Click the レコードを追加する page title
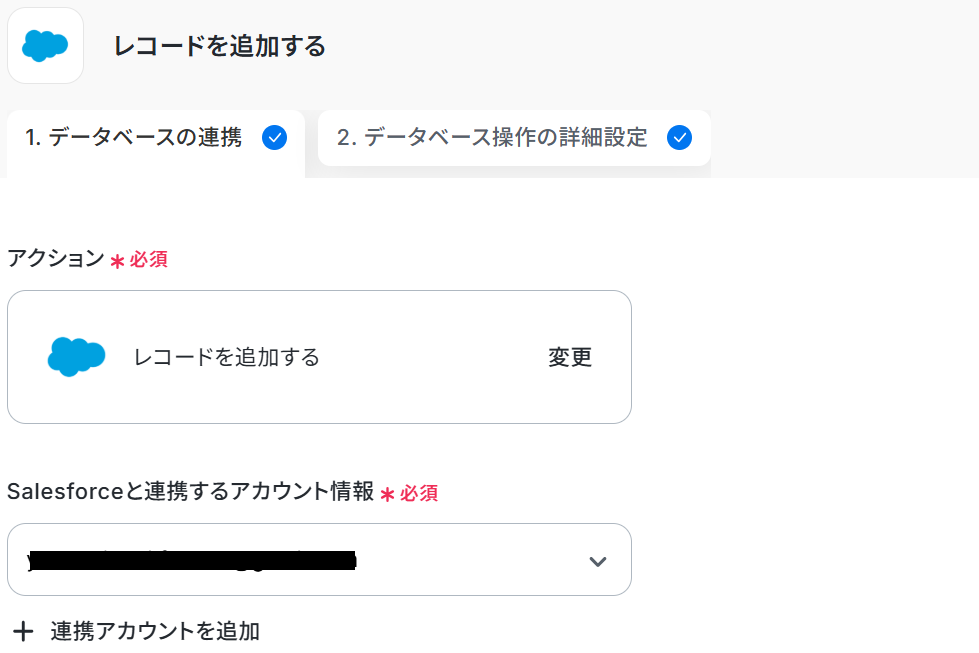This screenshot has width=979, height=653. (x=219, y=46)
